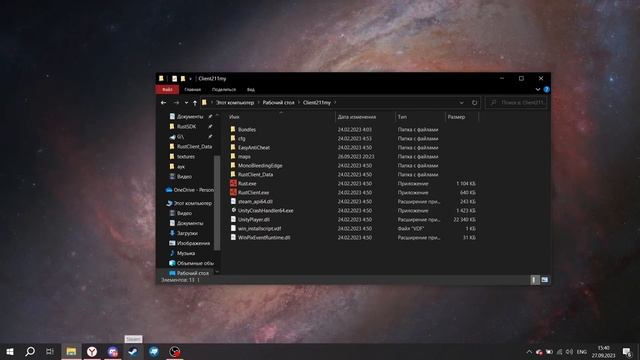Click Рабочий стол breadcrumb in address bar

278,102
